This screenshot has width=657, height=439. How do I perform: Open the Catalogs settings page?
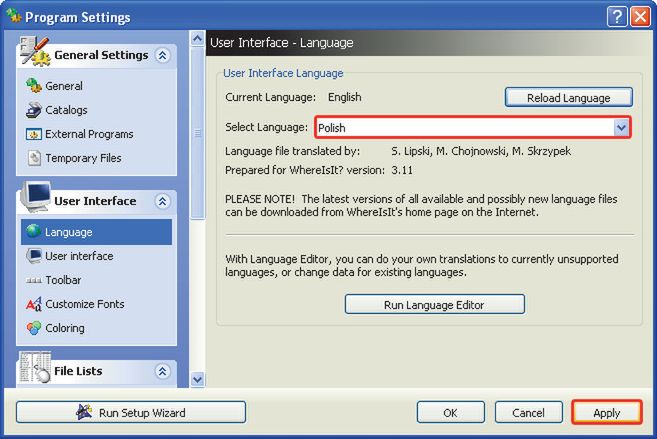66,110
